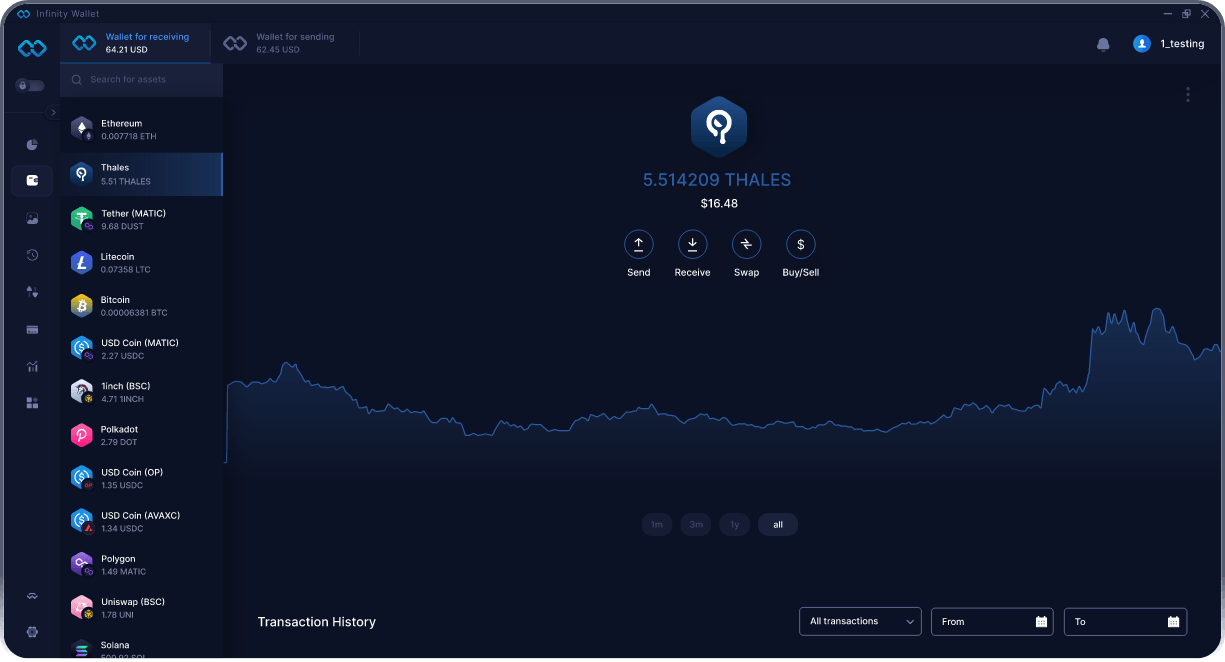Select USD Coin (MATIC) asset

click(x=142, y=349)
